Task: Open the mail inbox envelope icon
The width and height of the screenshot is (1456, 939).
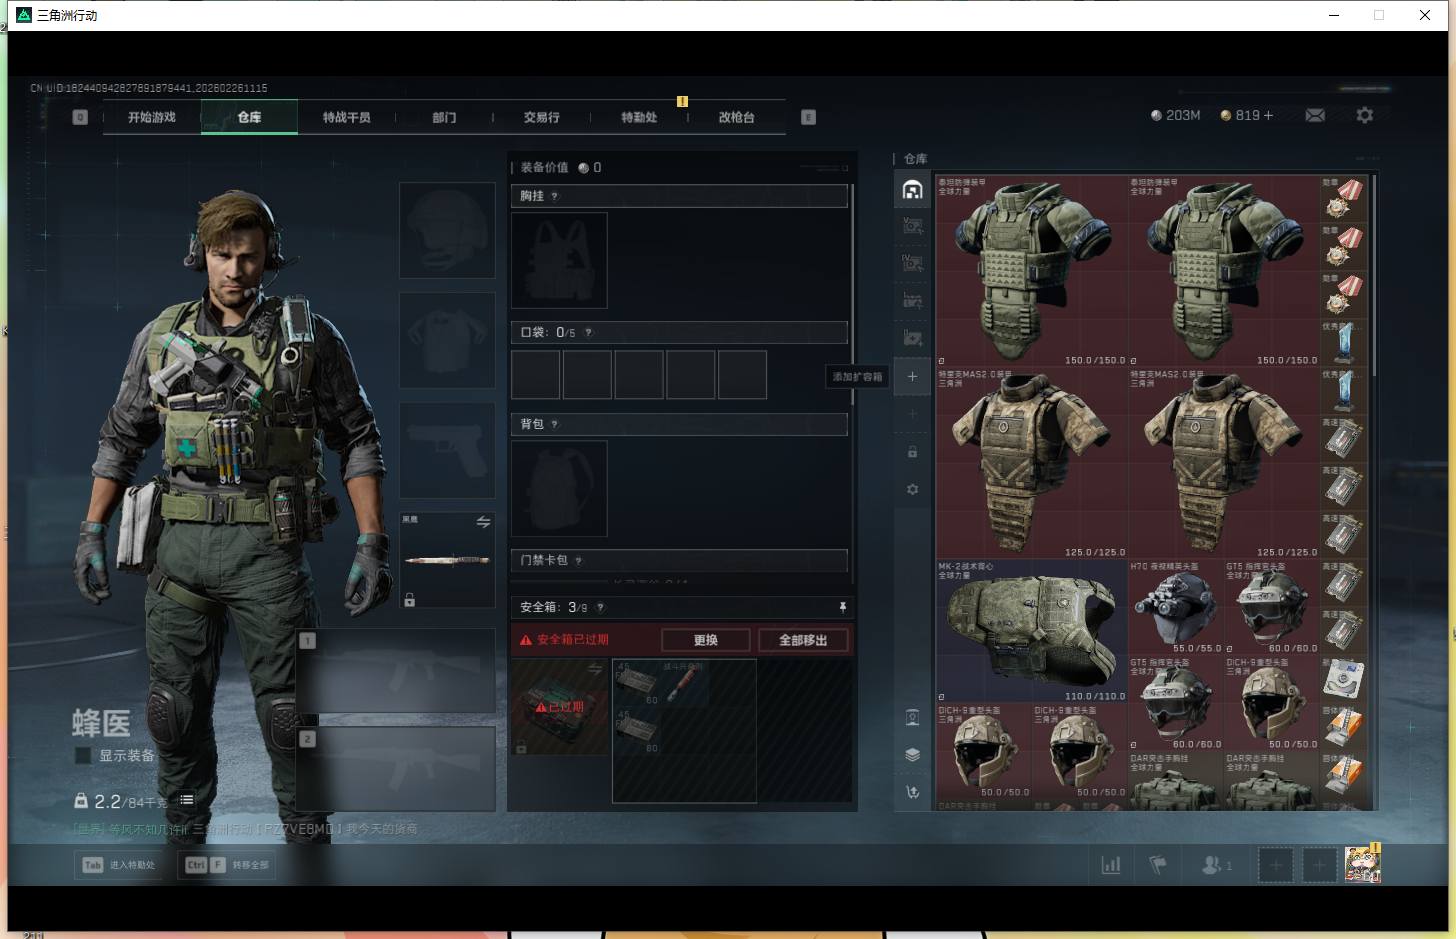Action: 1315,116
